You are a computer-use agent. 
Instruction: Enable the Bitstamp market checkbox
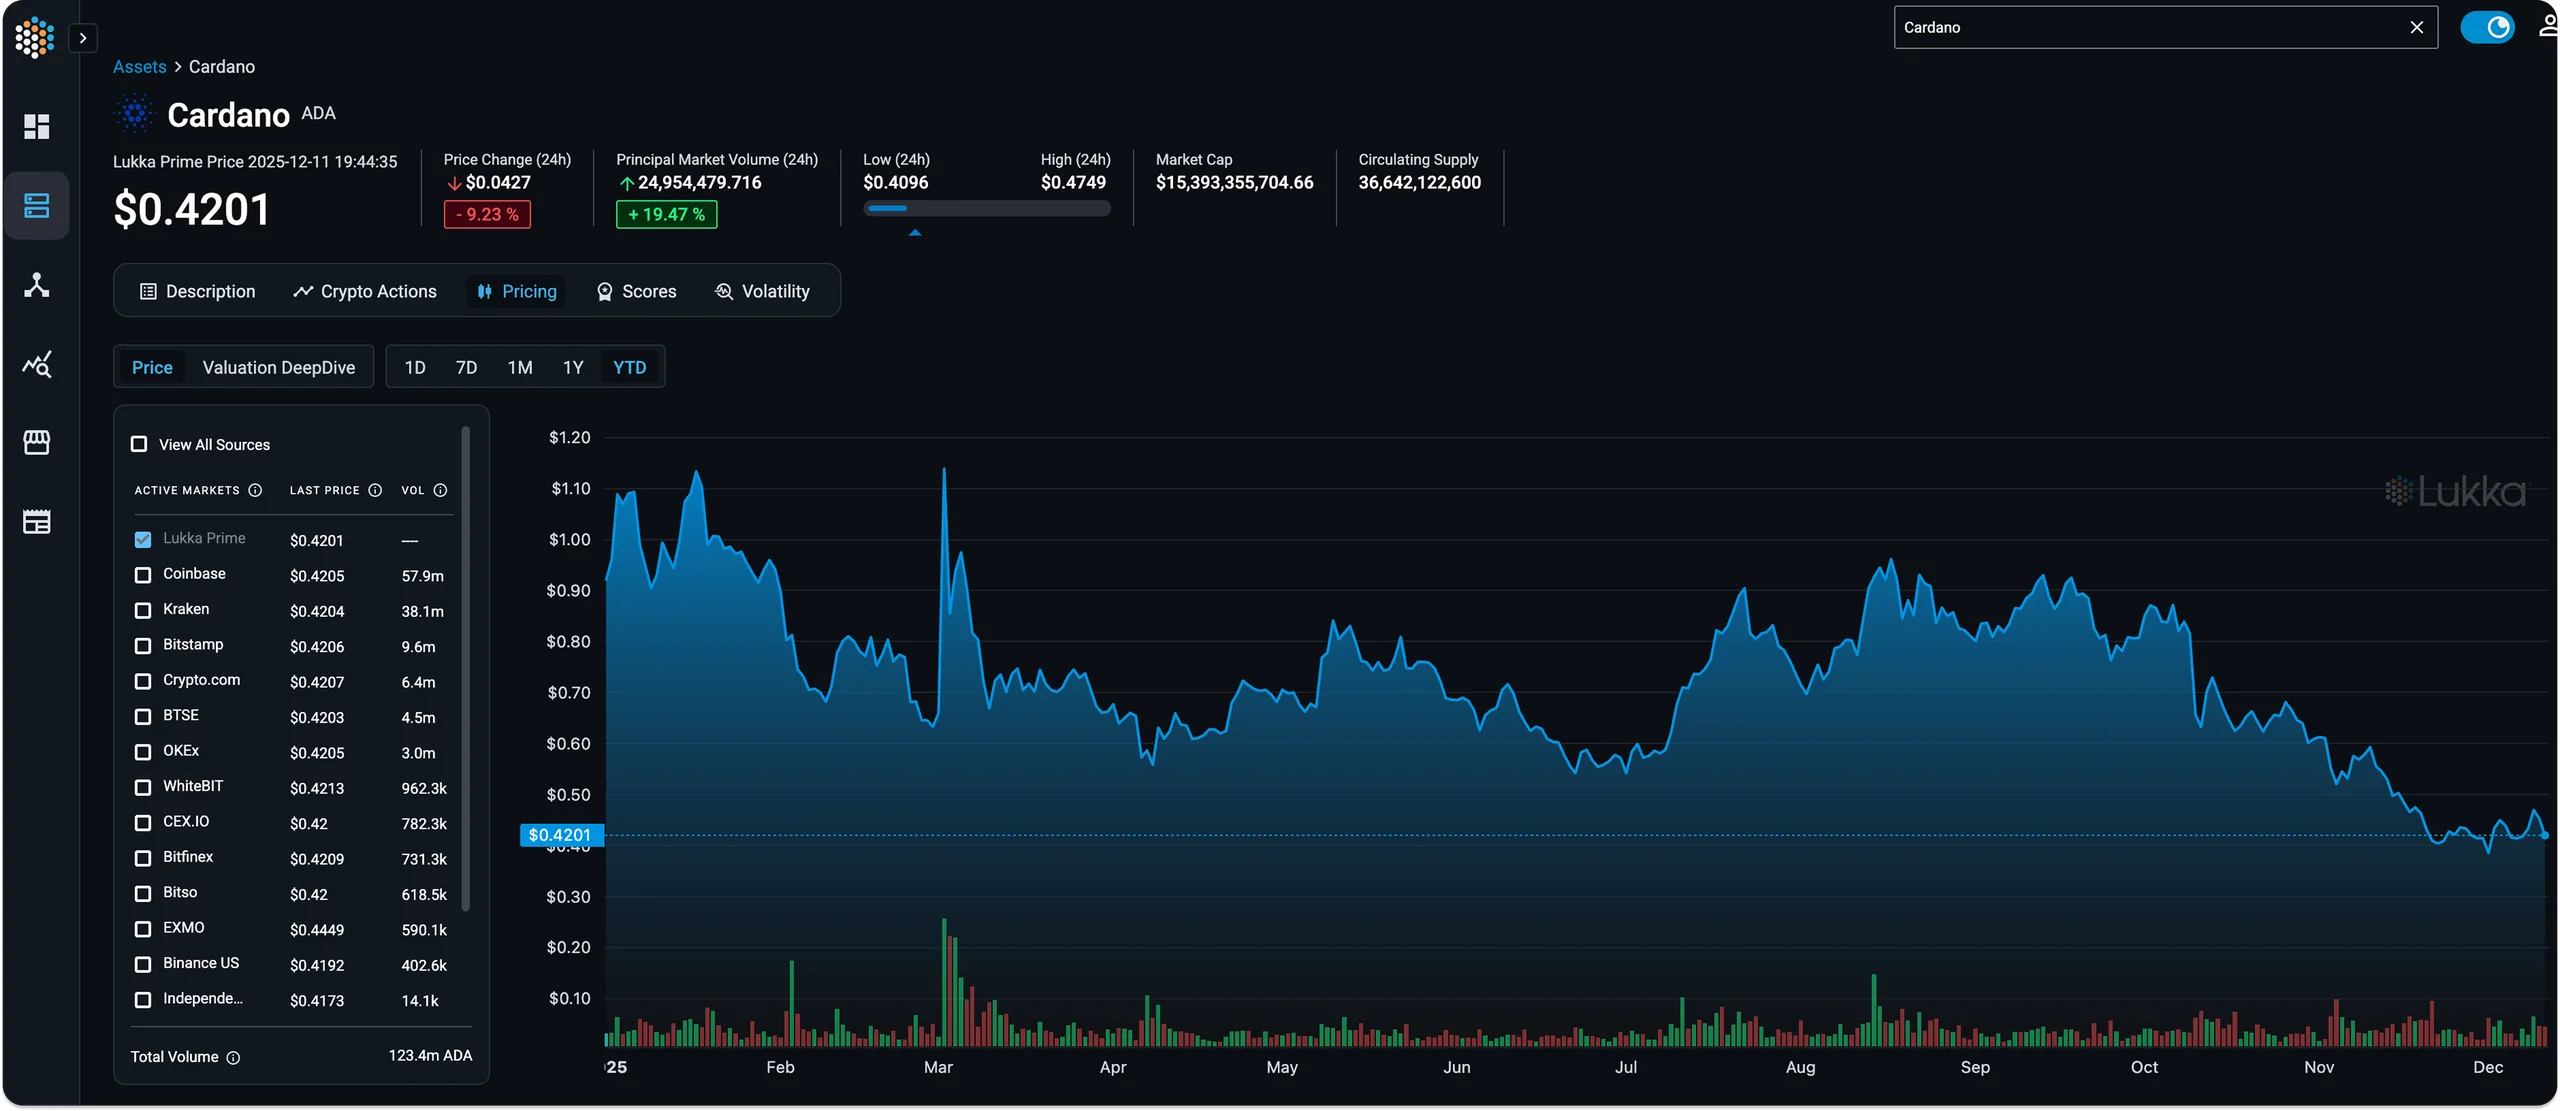coord(143,646)
